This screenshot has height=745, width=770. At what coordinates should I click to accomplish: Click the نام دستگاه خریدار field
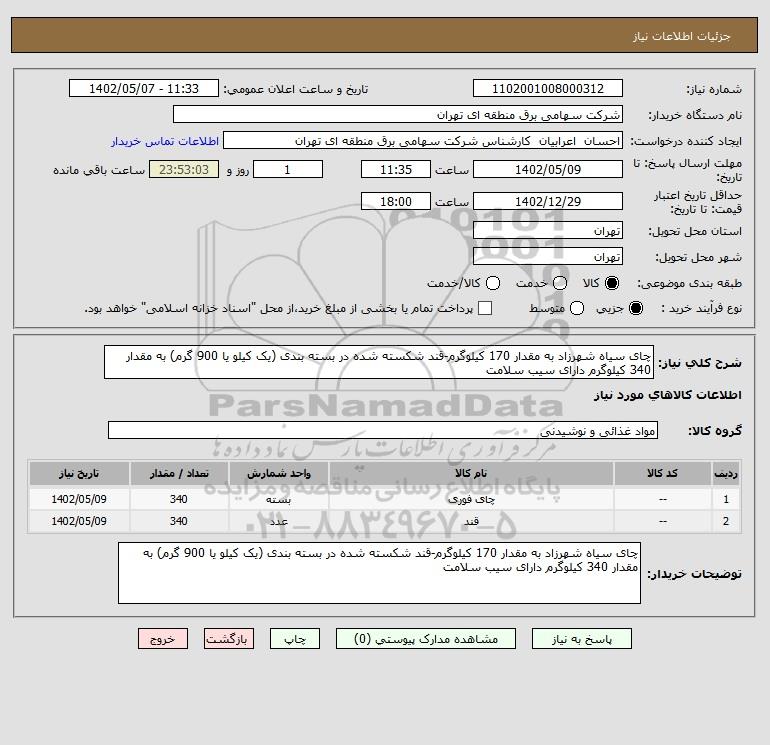(398, 115)
